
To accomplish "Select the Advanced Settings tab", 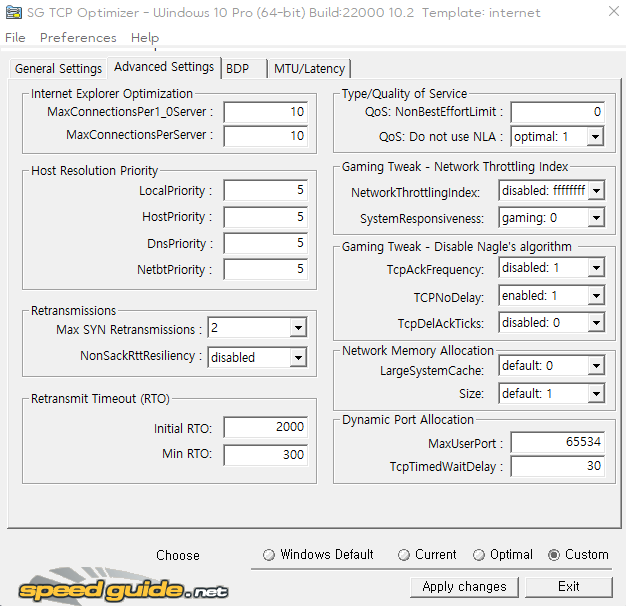I will 164,67.
